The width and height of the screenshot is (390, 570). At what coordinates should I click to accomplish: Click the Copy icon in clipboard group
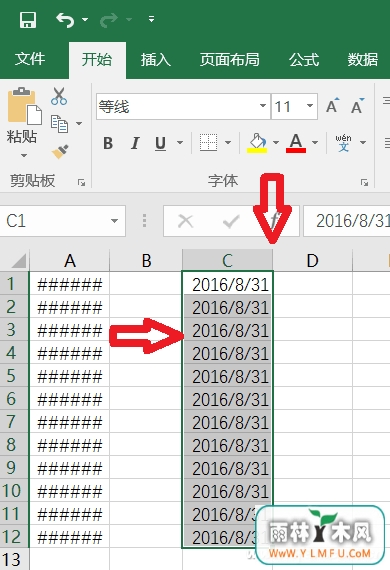tap(60, 124)
